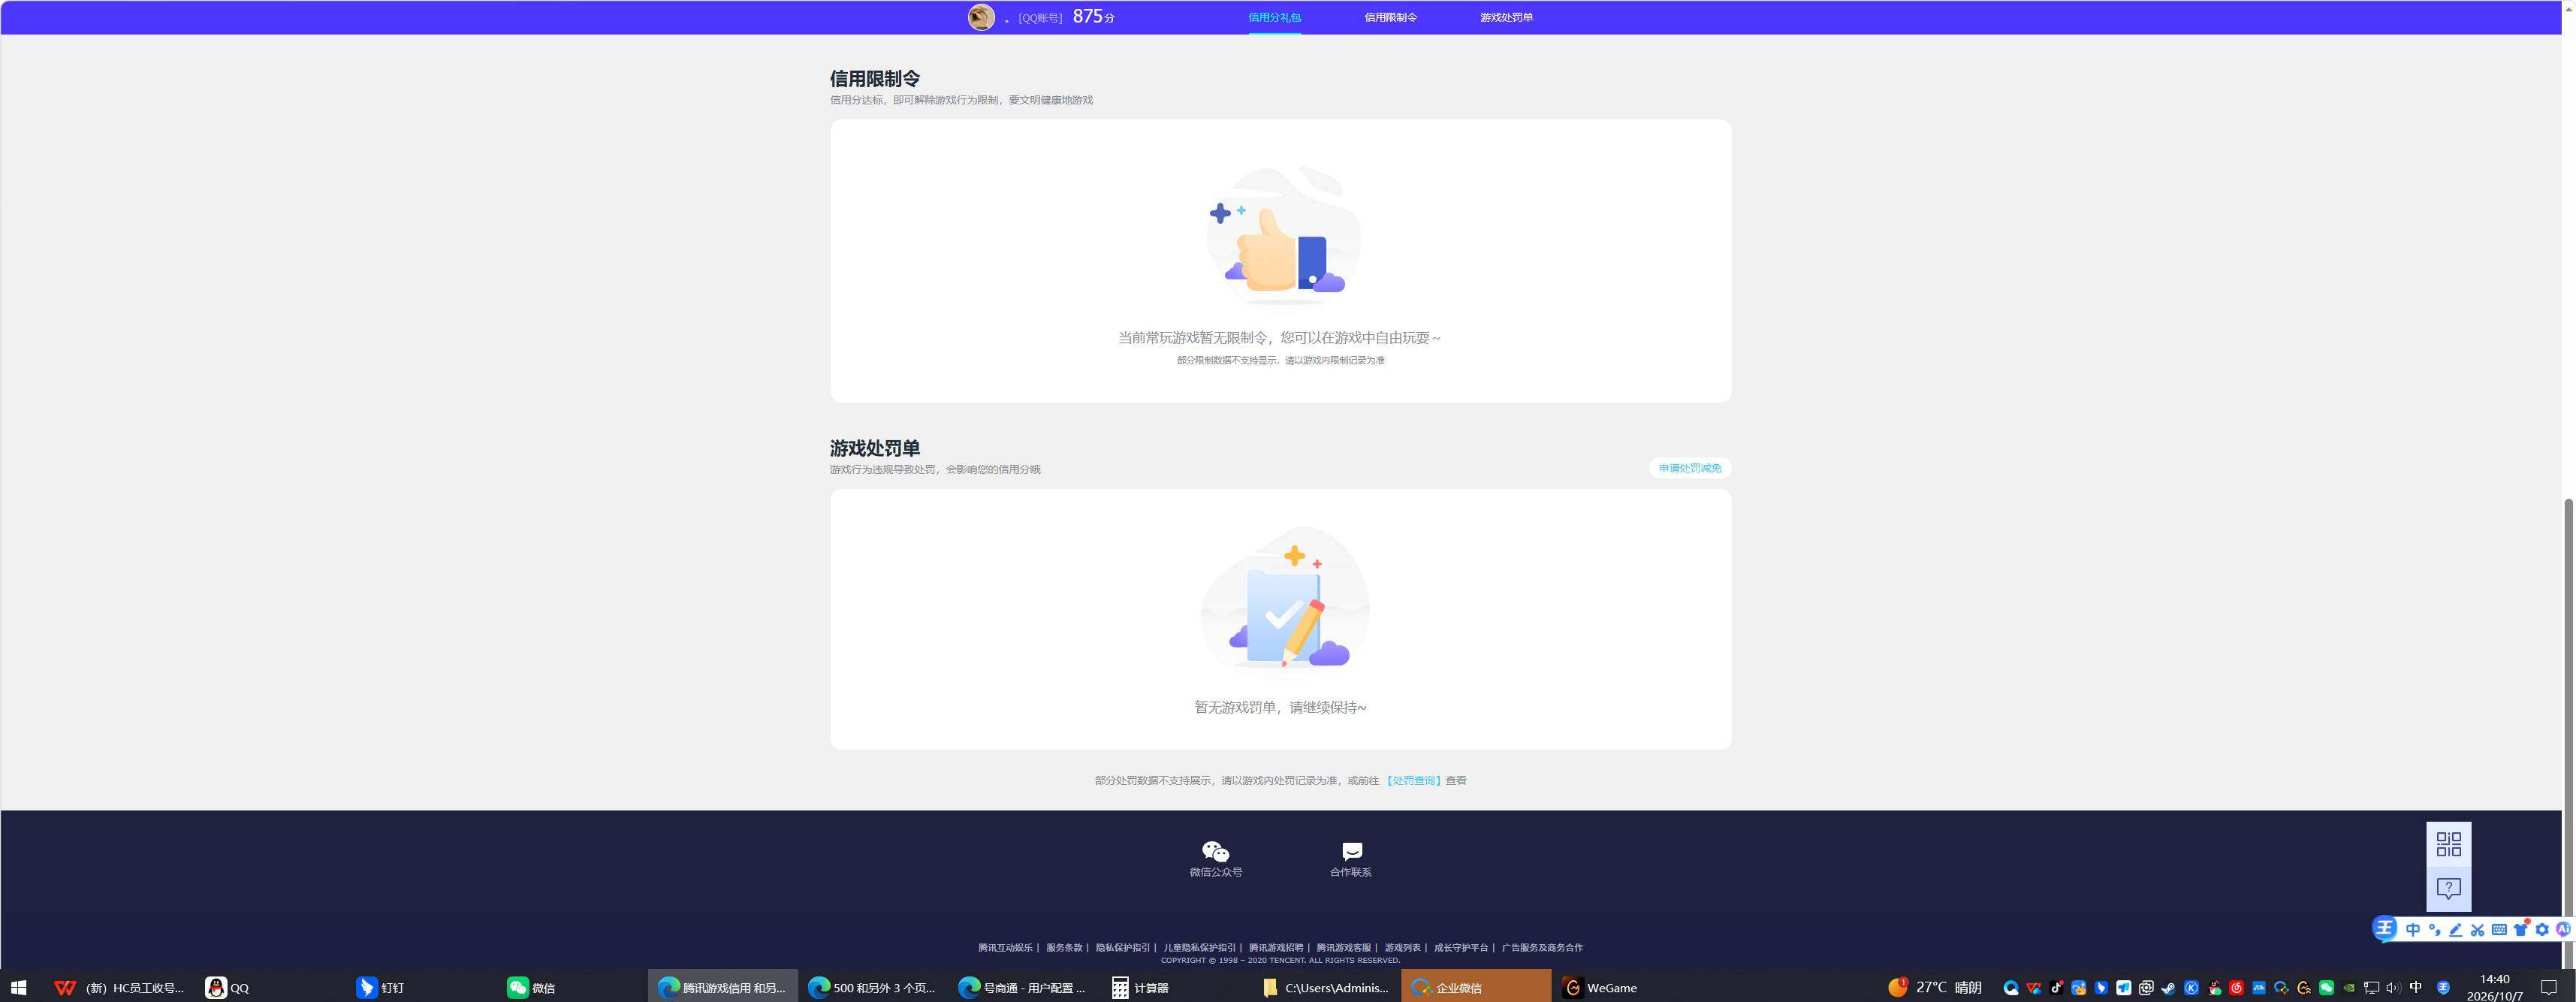Go to the 游戏处罚单 tab

click(x=1506, y=17)
